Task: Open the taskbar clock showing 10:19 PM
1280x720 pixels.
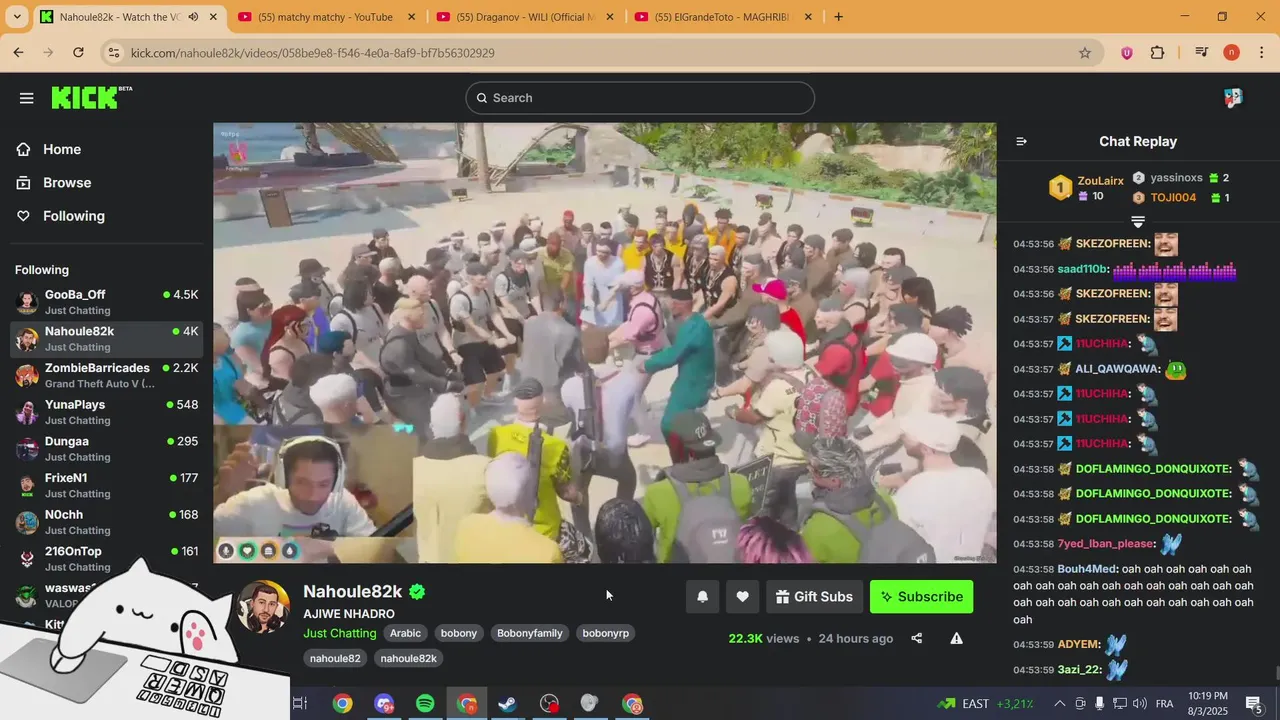Action: [1208, 704]
